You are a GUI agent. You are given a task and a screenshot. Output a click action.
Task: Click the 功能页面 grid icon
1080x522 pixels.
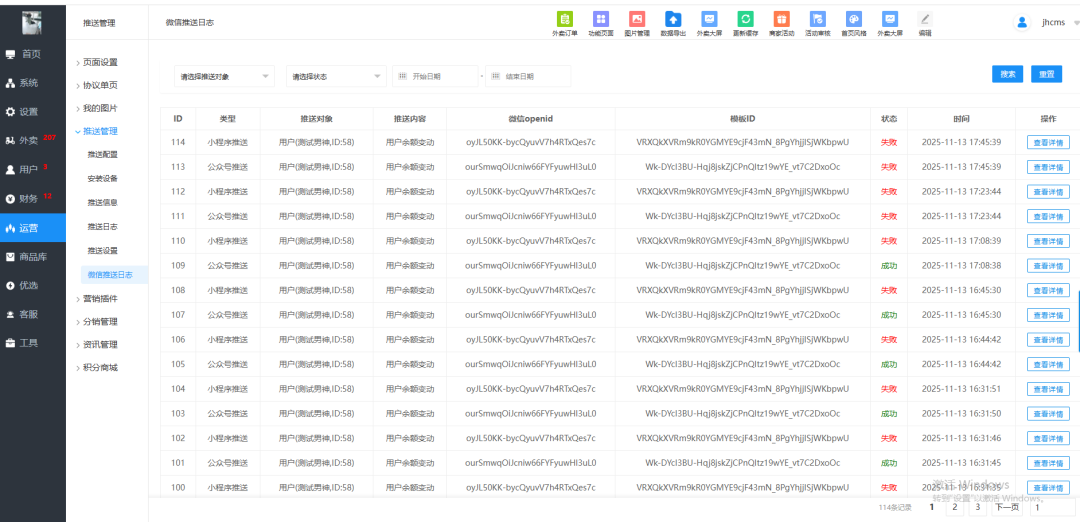click(x=600, y=19)
